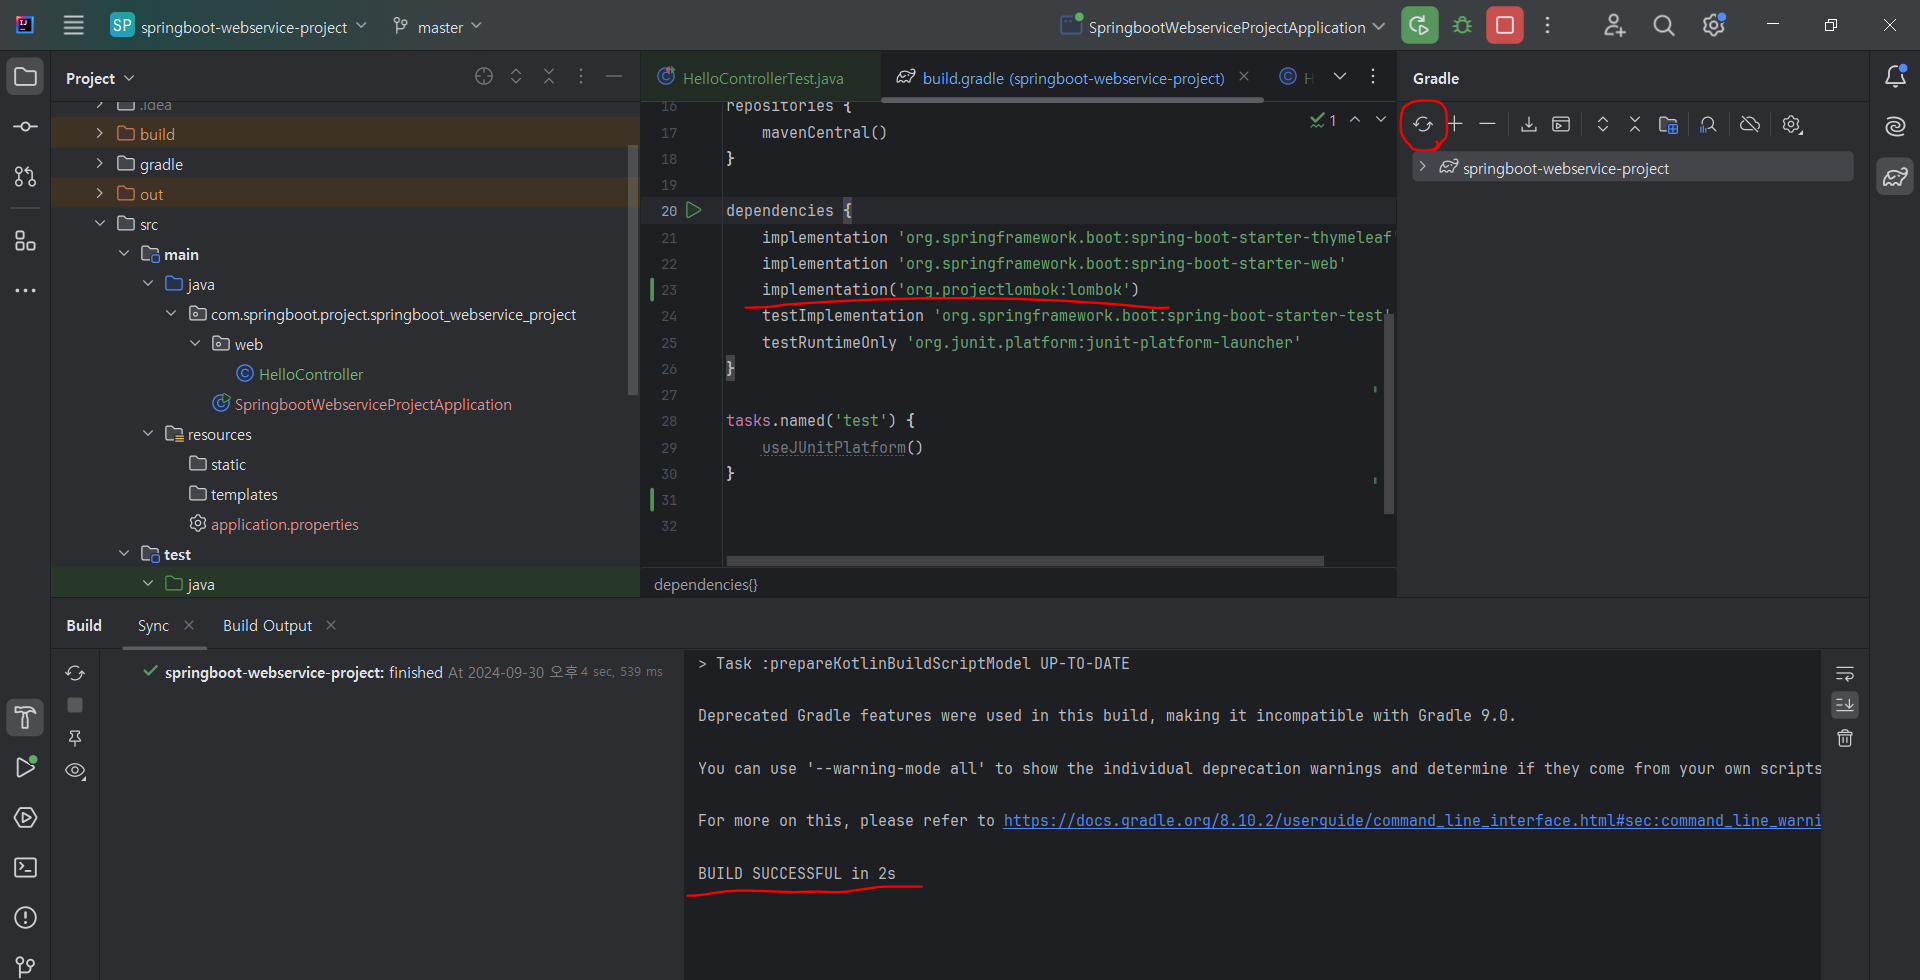Screen dimensions: 1920x980
Task: Open the Git tool window
Action: (x=26, y=966)
